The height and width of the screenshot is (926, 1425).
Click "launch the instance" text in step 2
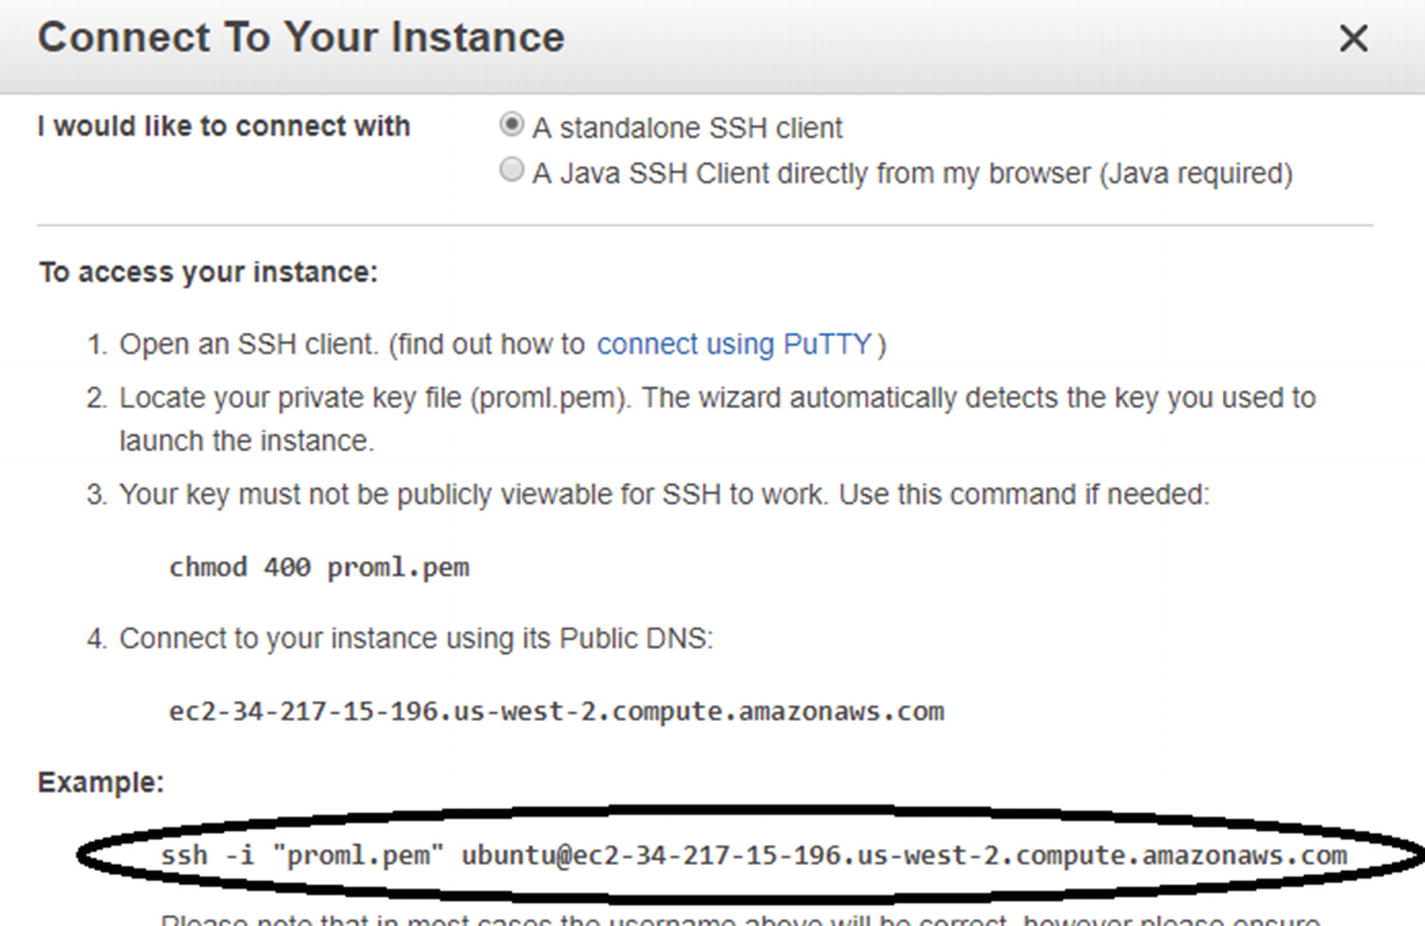click(x=246, y=441)
